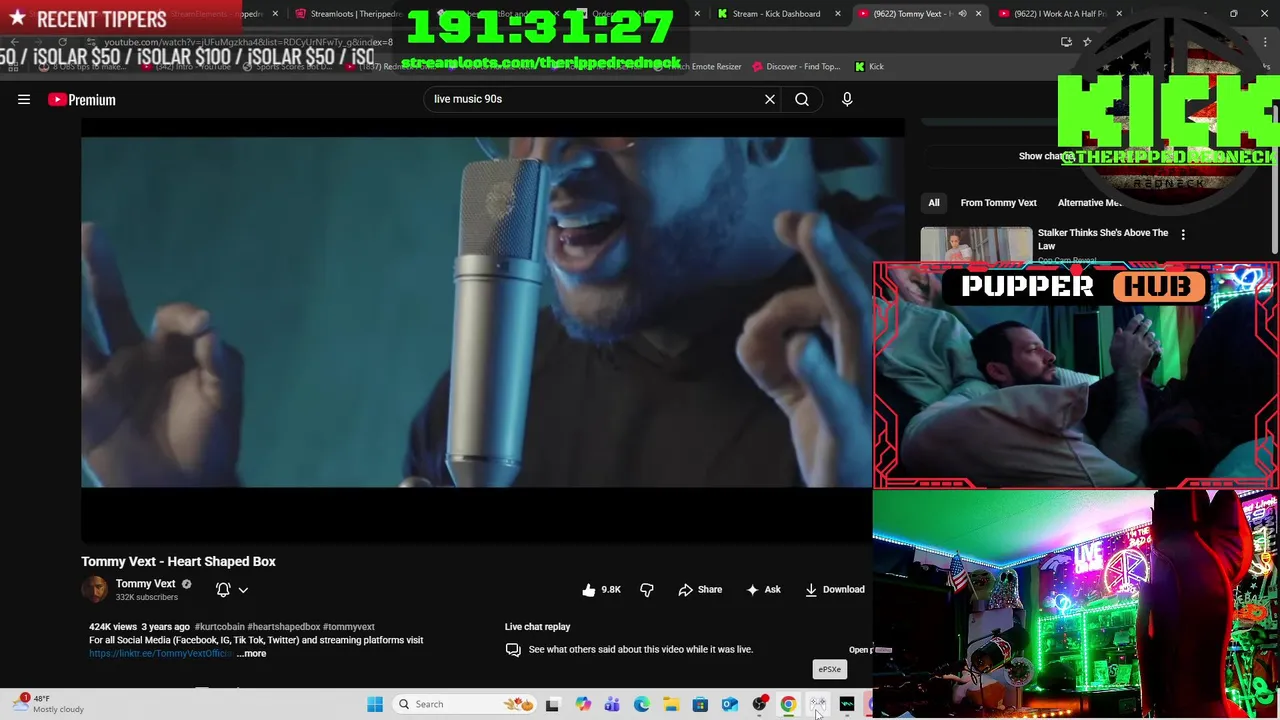
Task: Mute the Tommy Vext tab audio icon
Action: pyautogui.click(x=962, y=14)
